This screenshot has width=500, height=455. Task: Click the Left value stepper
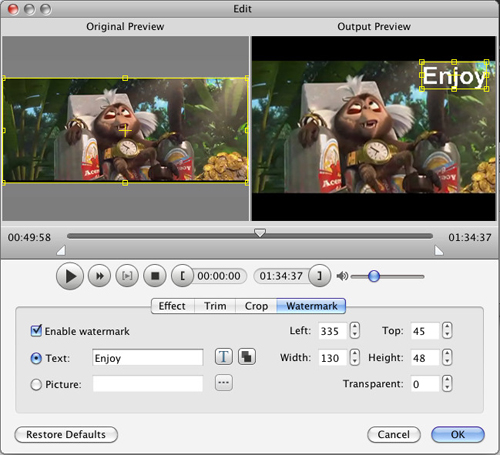(x=355, y=331)
